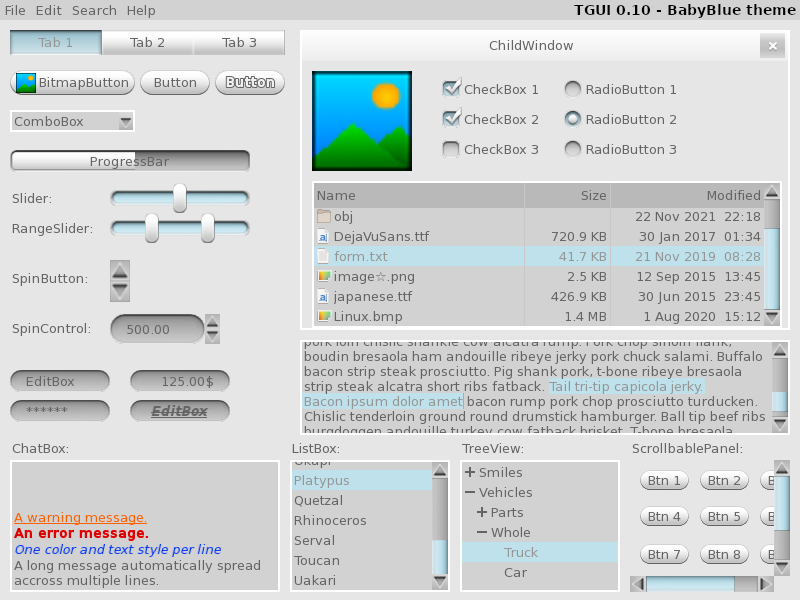Open the ComboBox dropdown

[125, 122]
